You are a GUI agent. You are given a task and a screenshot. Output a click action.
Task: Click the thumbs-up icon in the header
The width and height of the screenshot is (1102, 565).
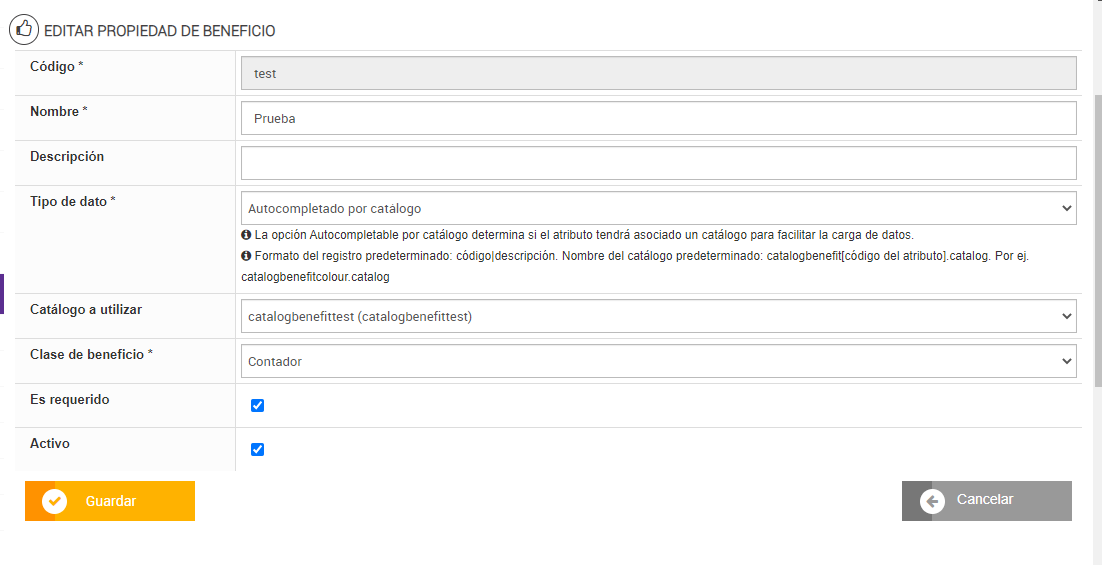(x=24, y=30)
